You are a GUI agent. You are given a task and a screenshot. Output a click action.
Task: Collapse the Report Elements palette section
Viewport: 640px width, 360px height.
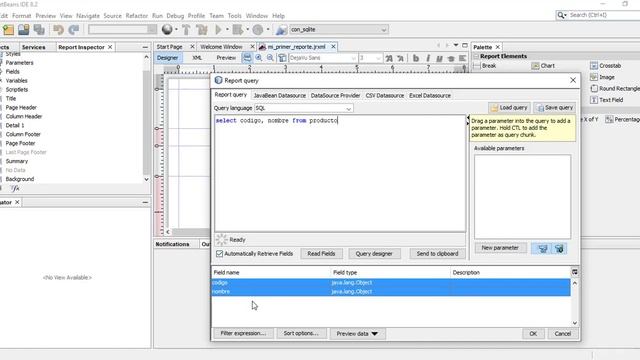pyautogui.click(x=476, y=56)
